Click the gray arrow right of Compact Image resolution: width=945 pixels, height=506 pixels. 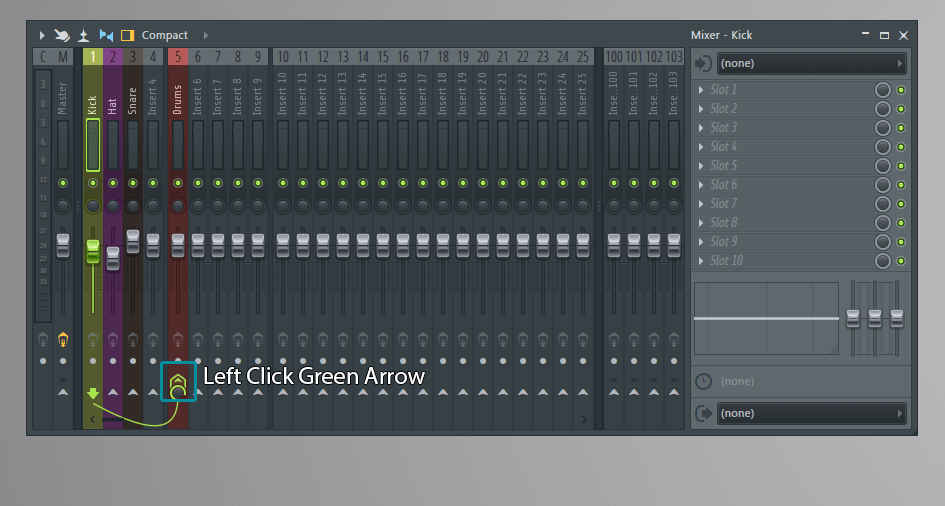click(x=206, y=36)
